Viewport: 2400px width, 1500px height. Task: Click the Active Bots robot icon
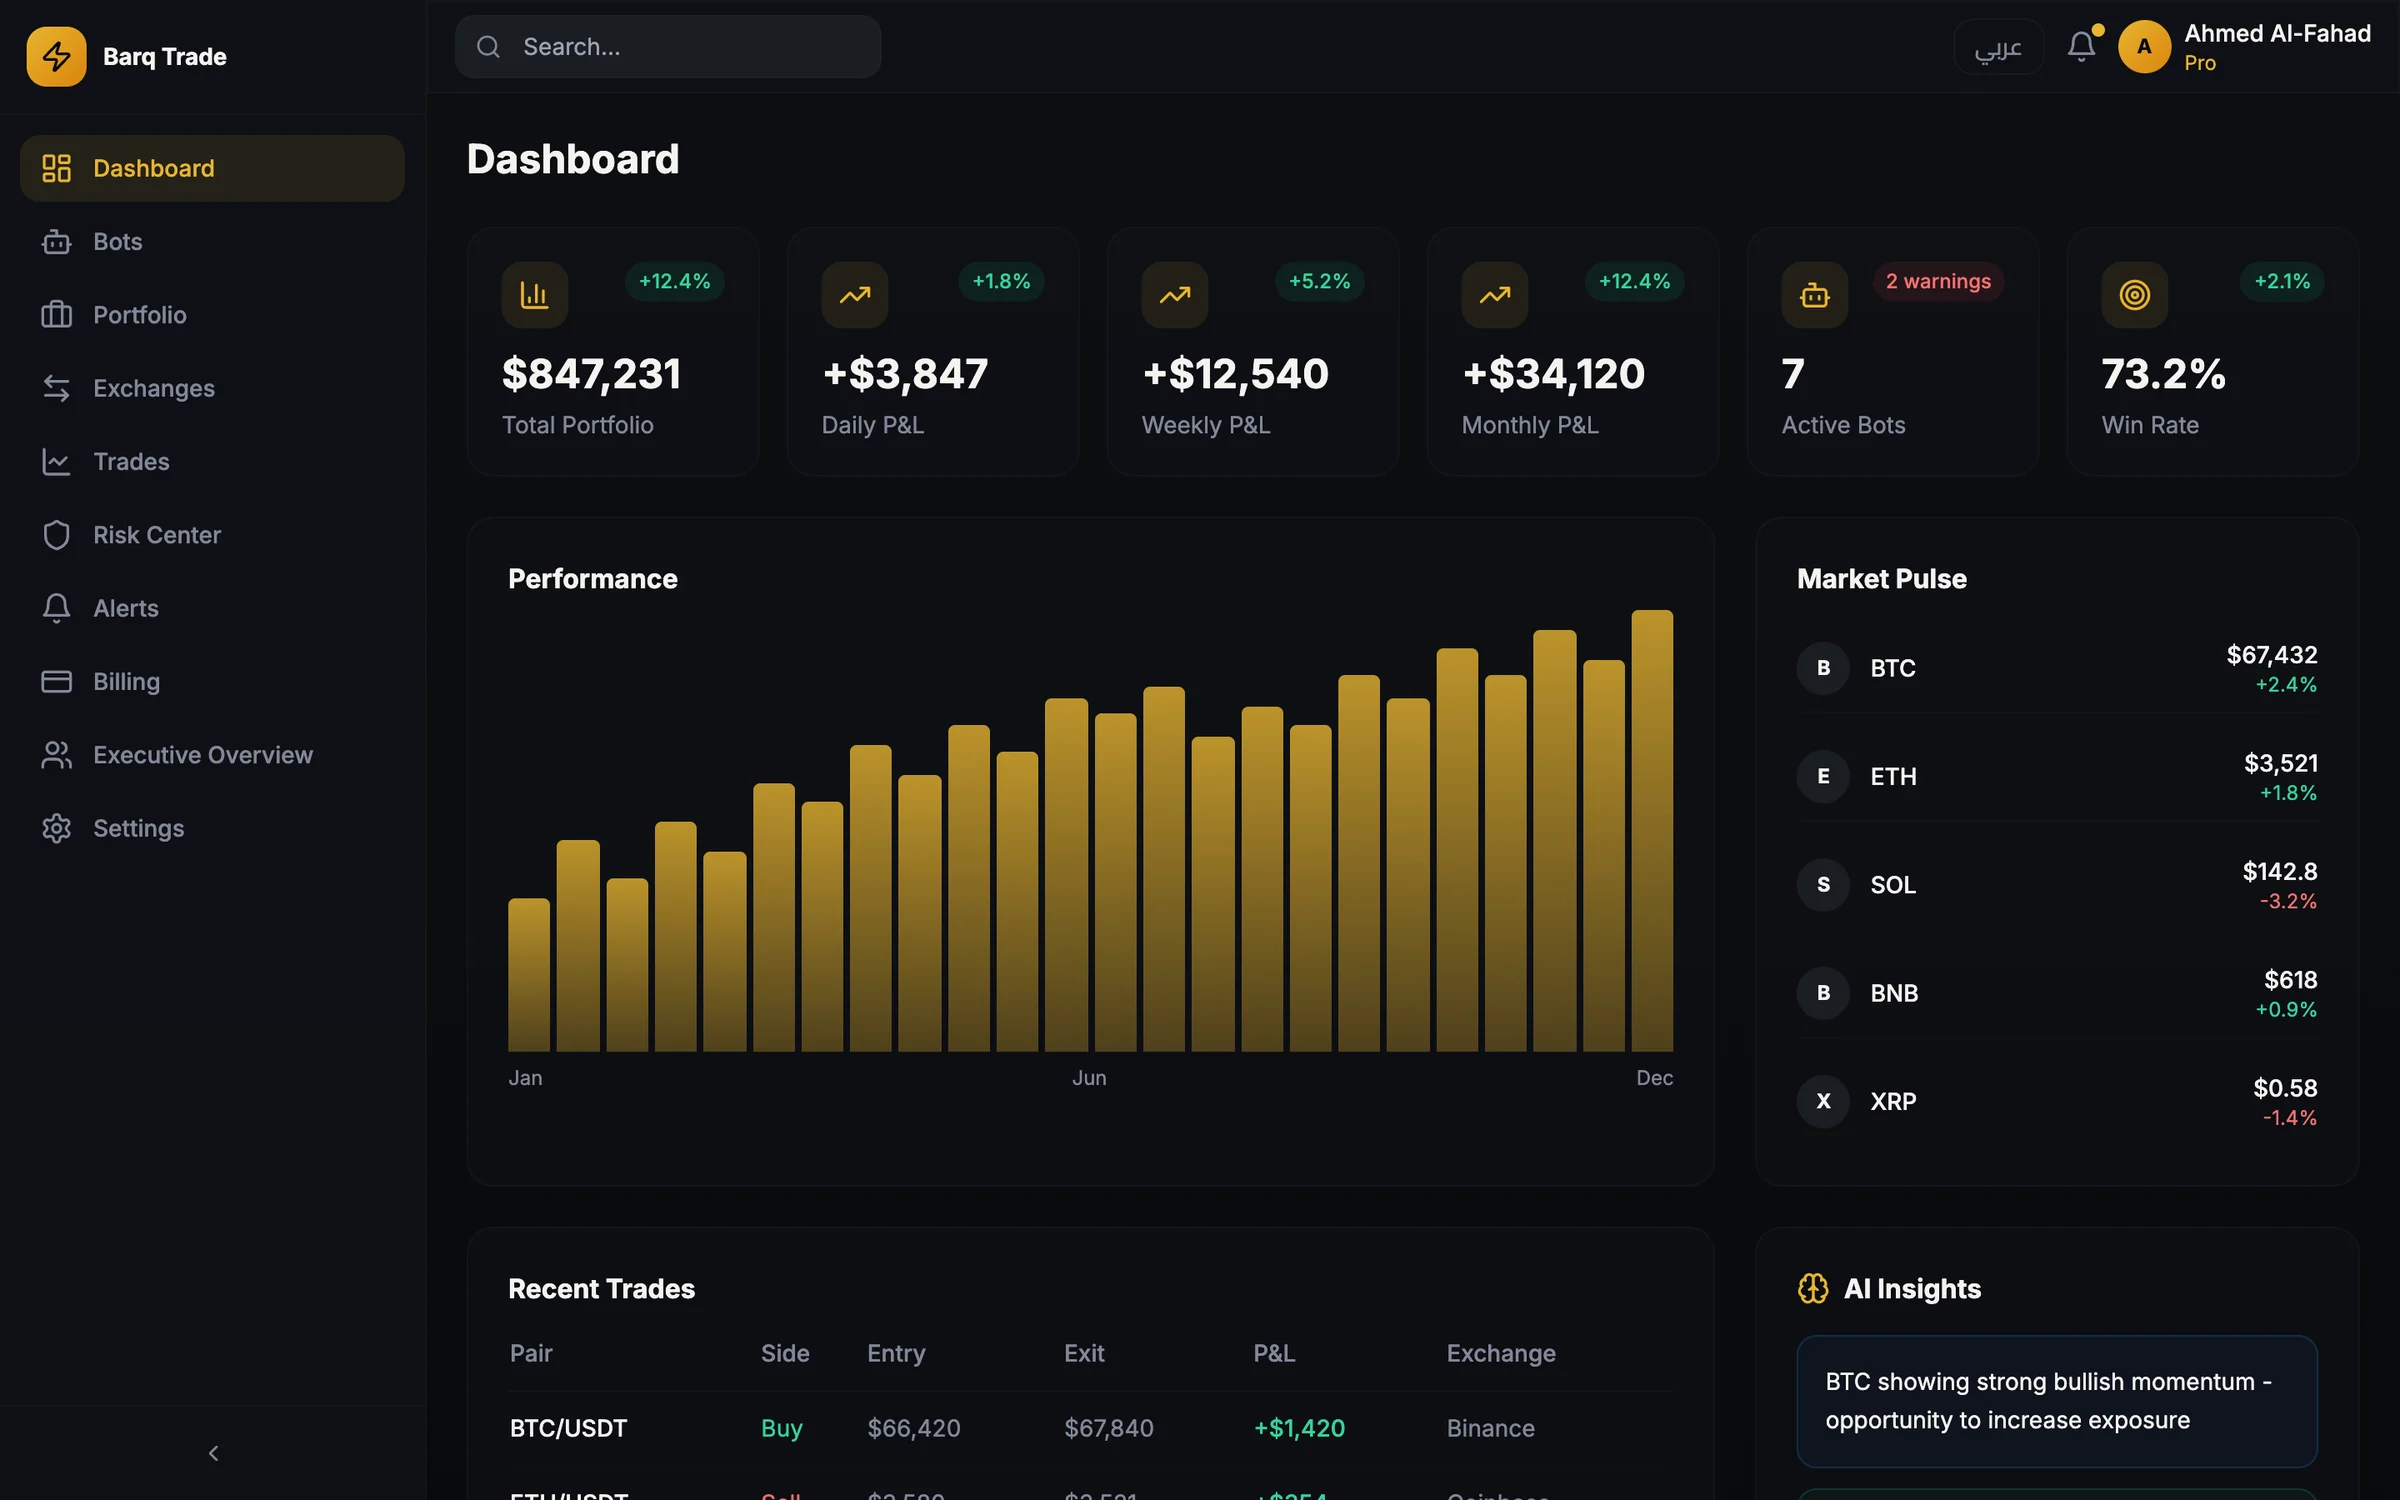[1815, 295]
